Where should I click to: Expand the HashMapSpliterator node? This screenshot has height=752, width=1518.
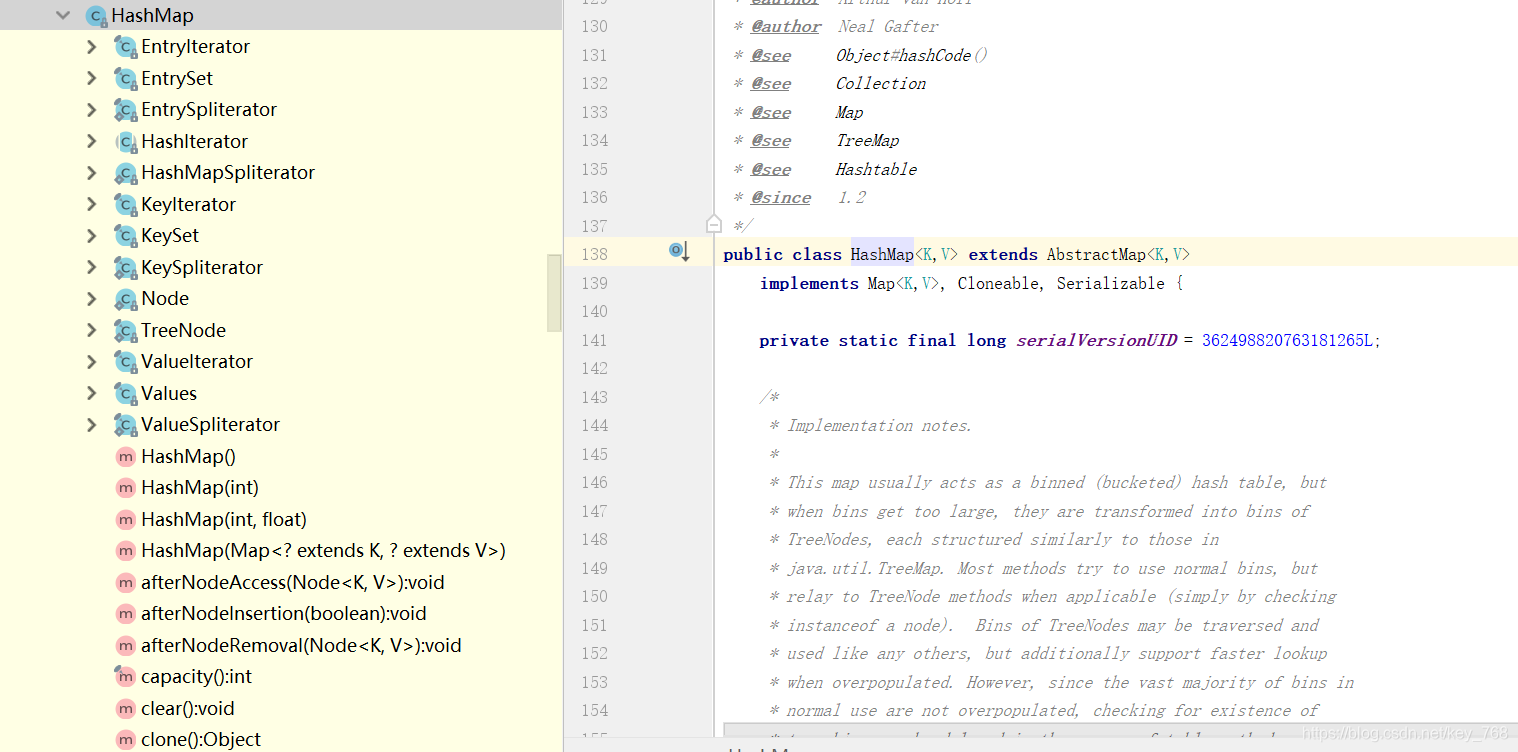tap(92, 172)
